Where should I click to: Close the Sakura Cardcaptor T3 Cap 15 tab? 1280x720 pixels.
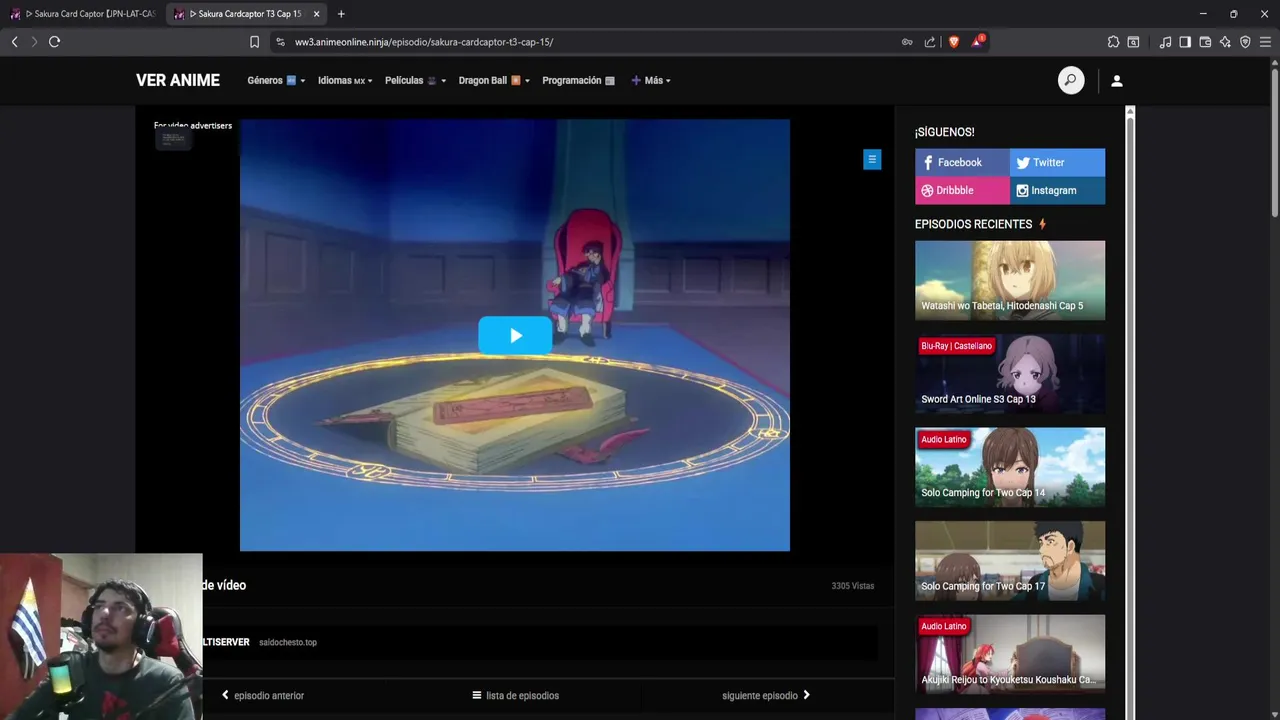tap(316, 14)
